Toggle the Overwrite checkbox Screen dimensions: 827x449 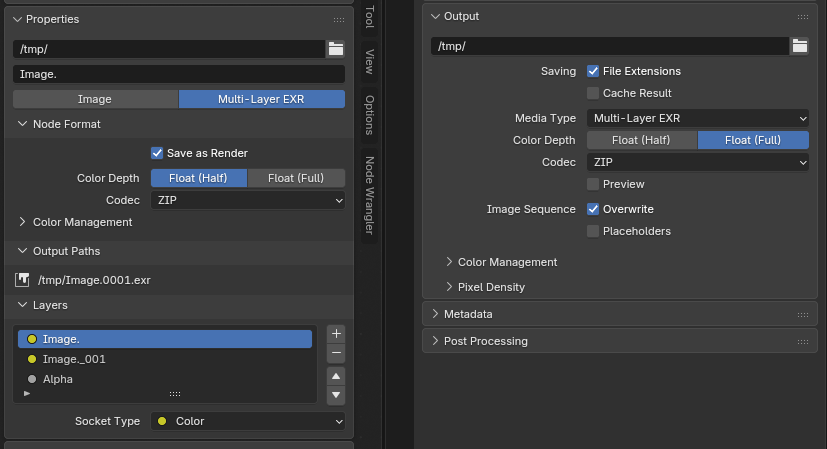coord(593,209)
